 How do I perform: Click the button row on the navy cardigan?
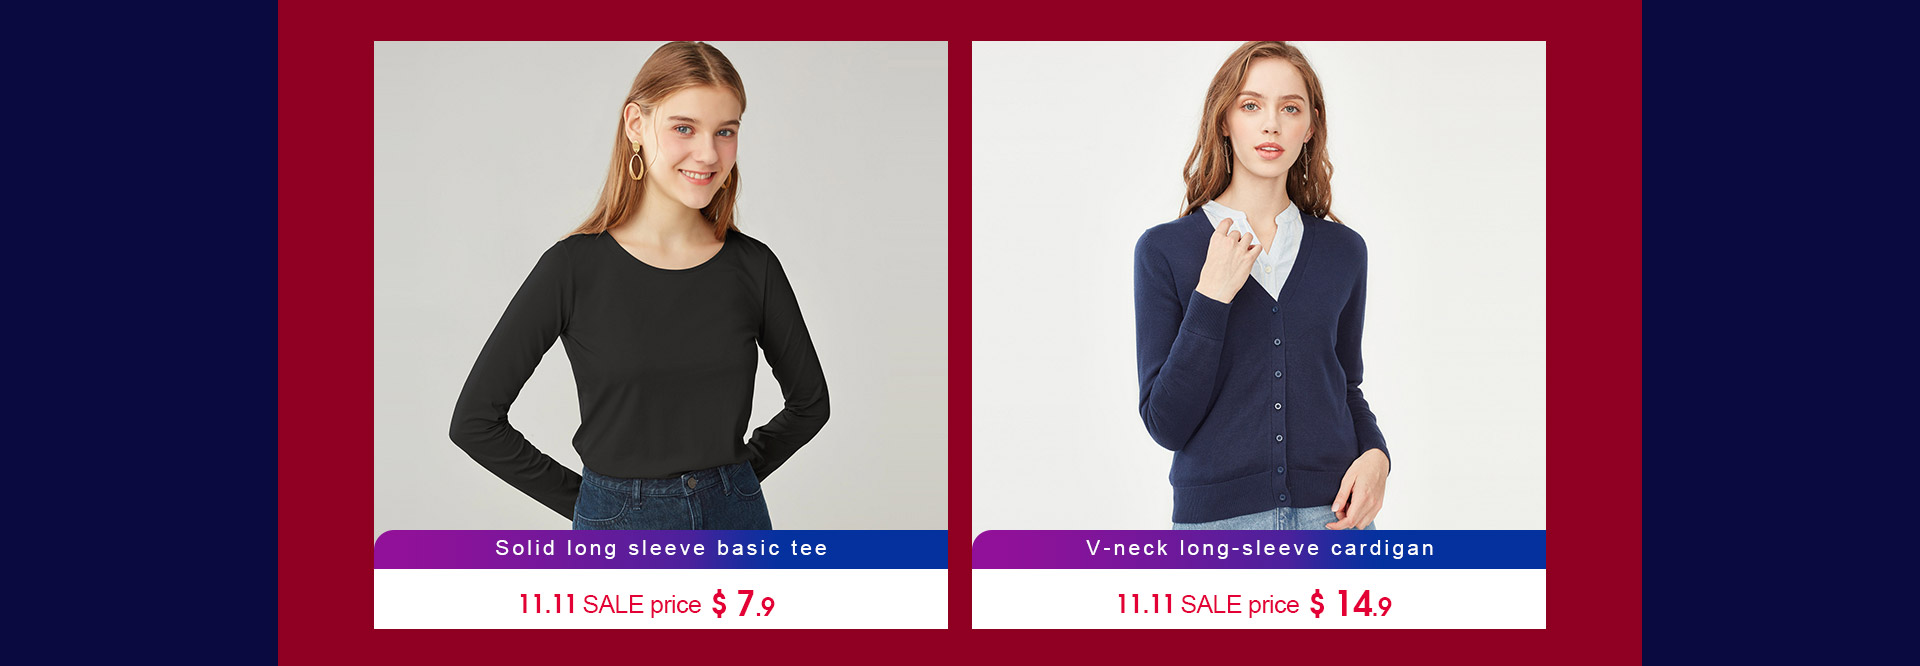click(1278, 420)
